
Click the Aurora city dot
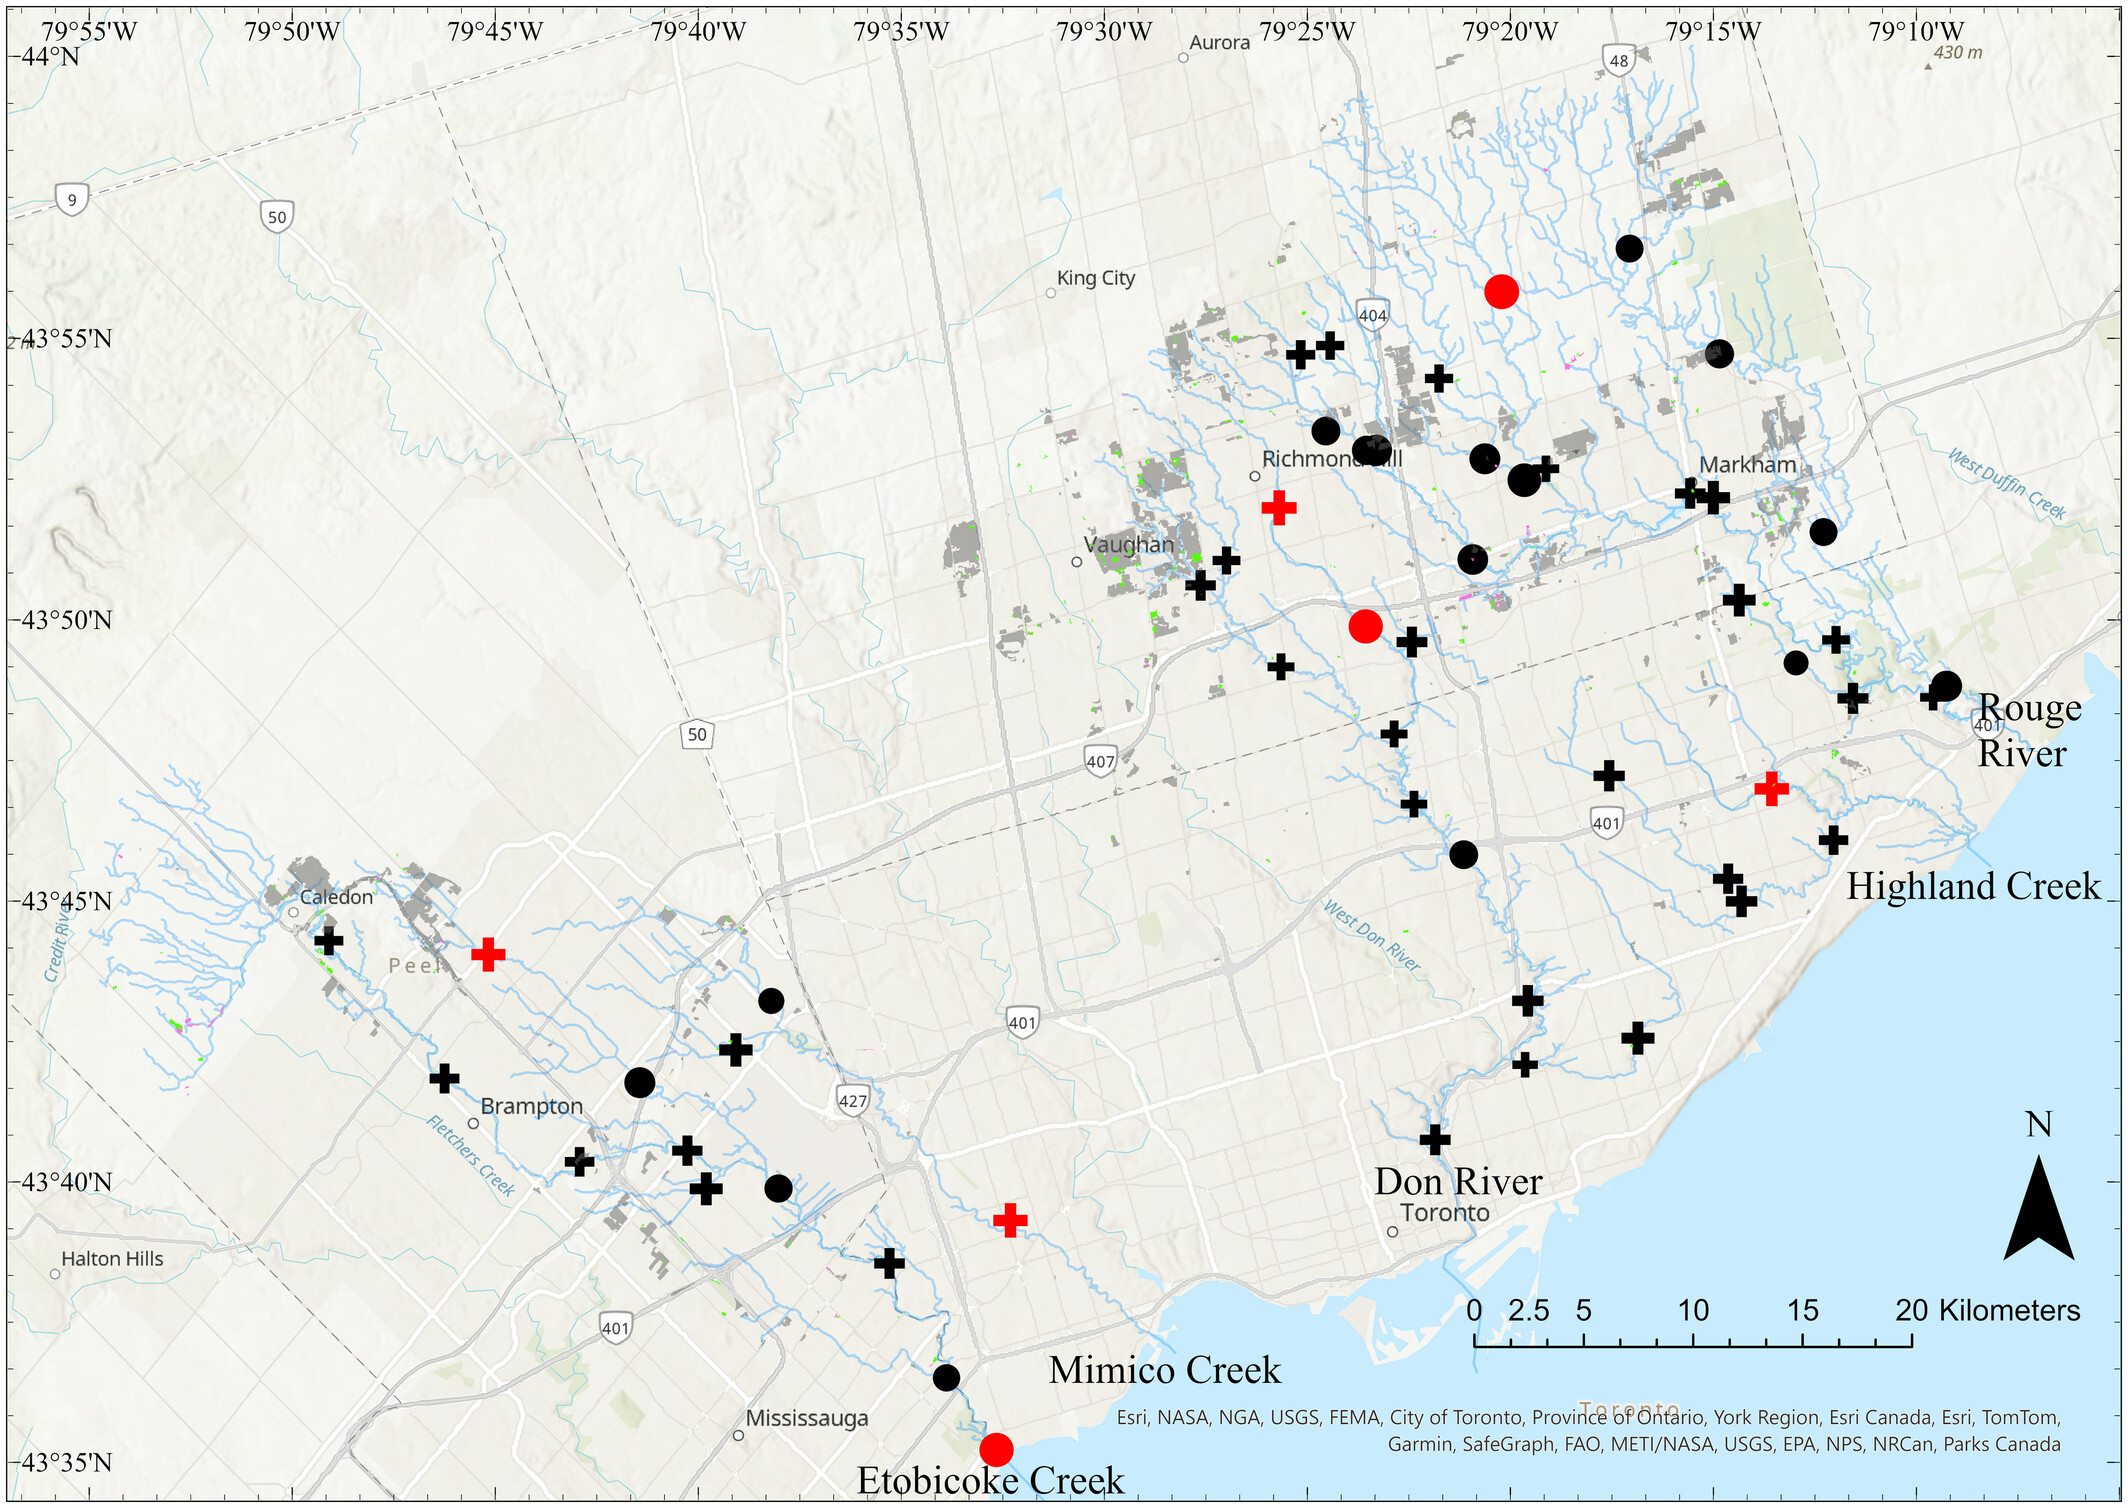tap(1183, 58)
